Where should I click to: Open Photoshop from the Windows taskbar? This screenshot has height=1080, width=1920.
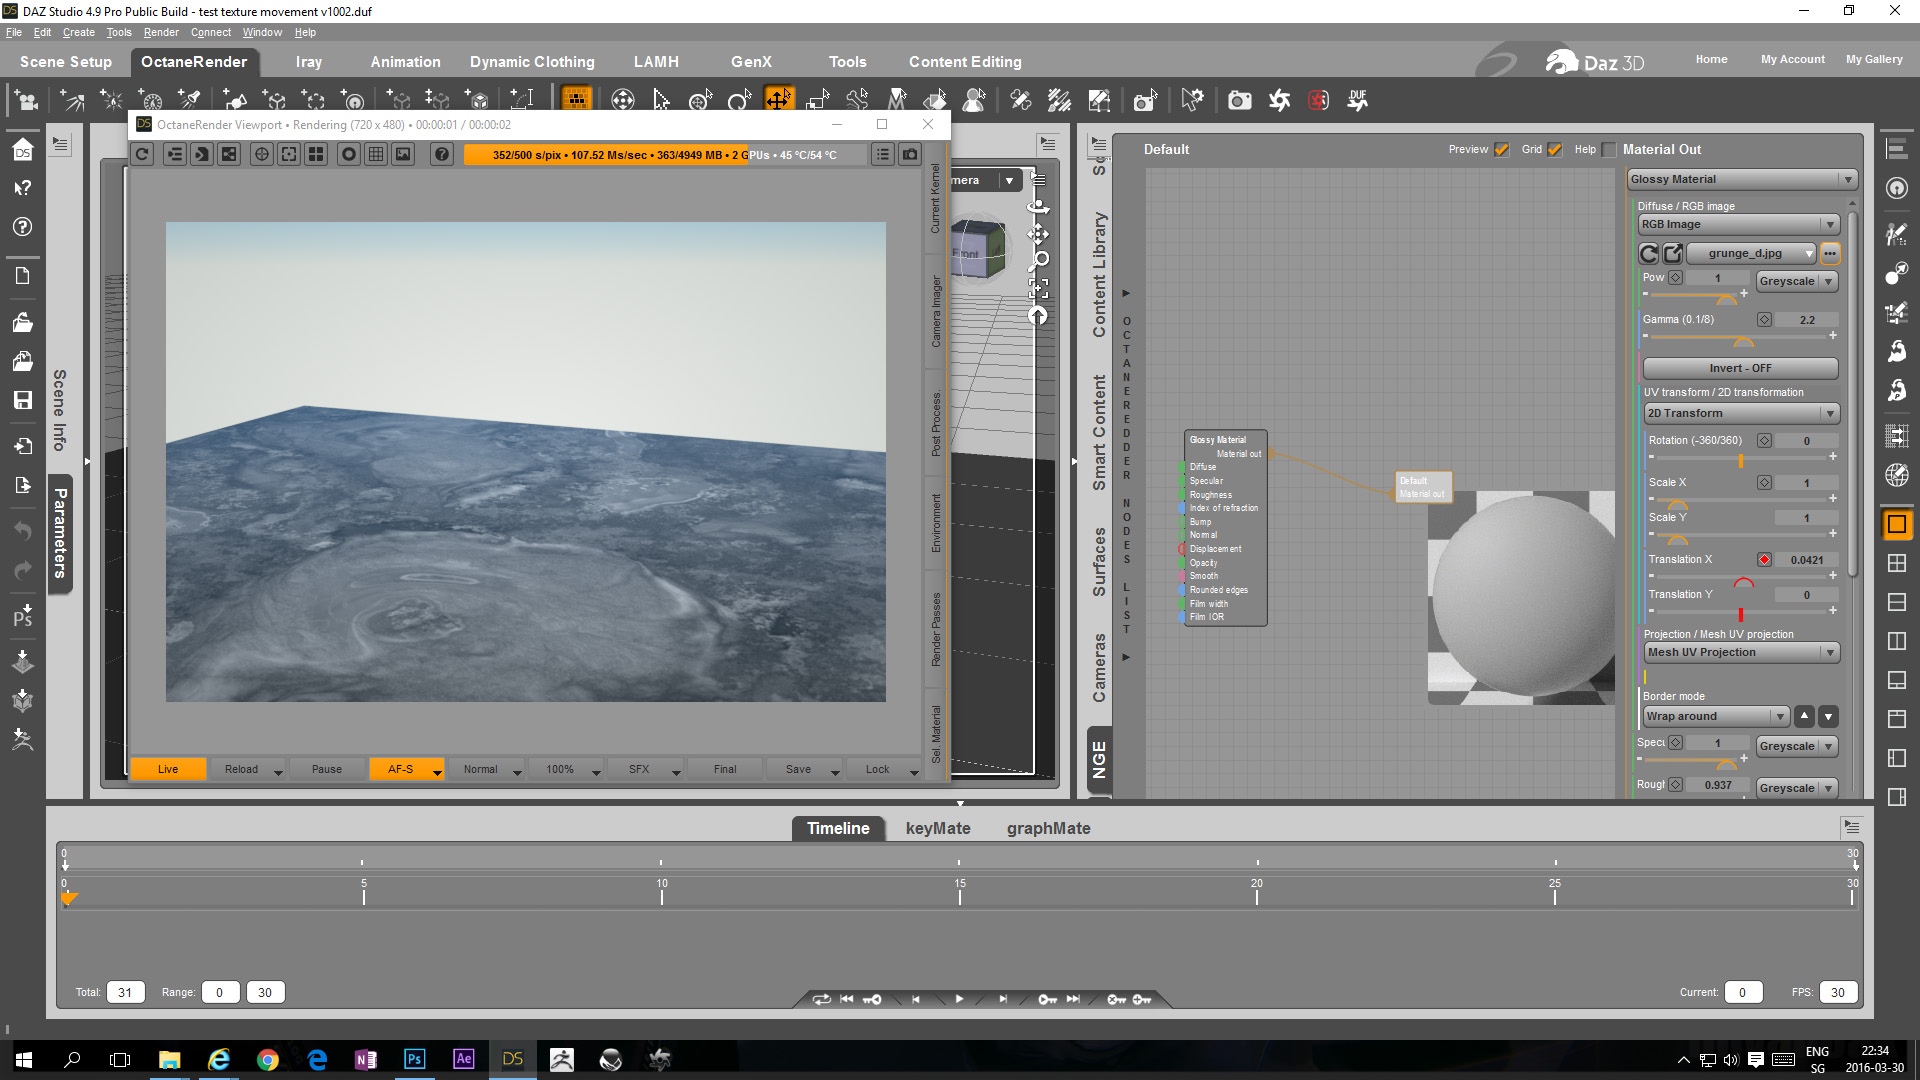coord(414,1059)
